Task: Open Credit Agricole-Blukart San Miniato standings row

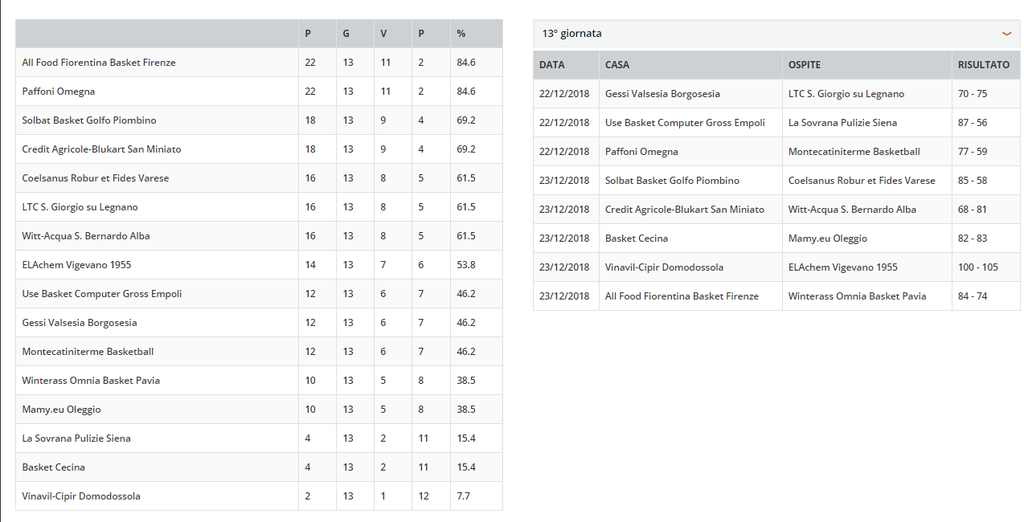Action: tap(259, 149)
